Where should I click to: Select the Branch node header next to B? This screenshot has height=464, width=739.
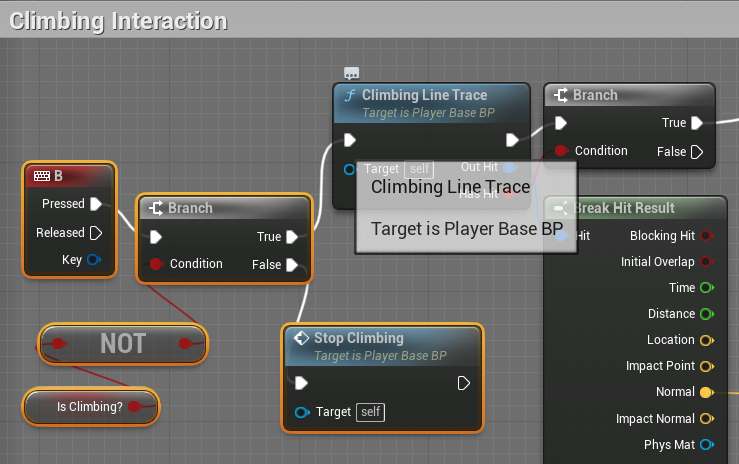point(224,208)
